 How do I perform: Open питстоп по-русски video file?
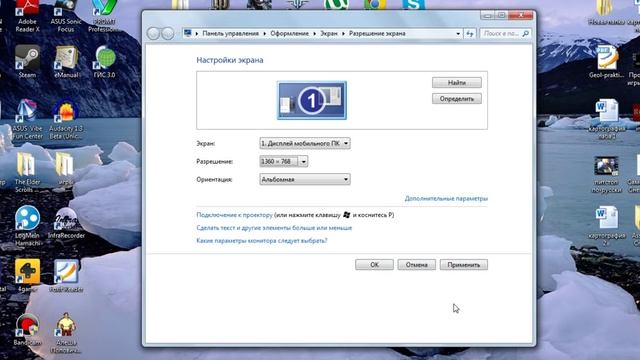(x=607, y=174)
